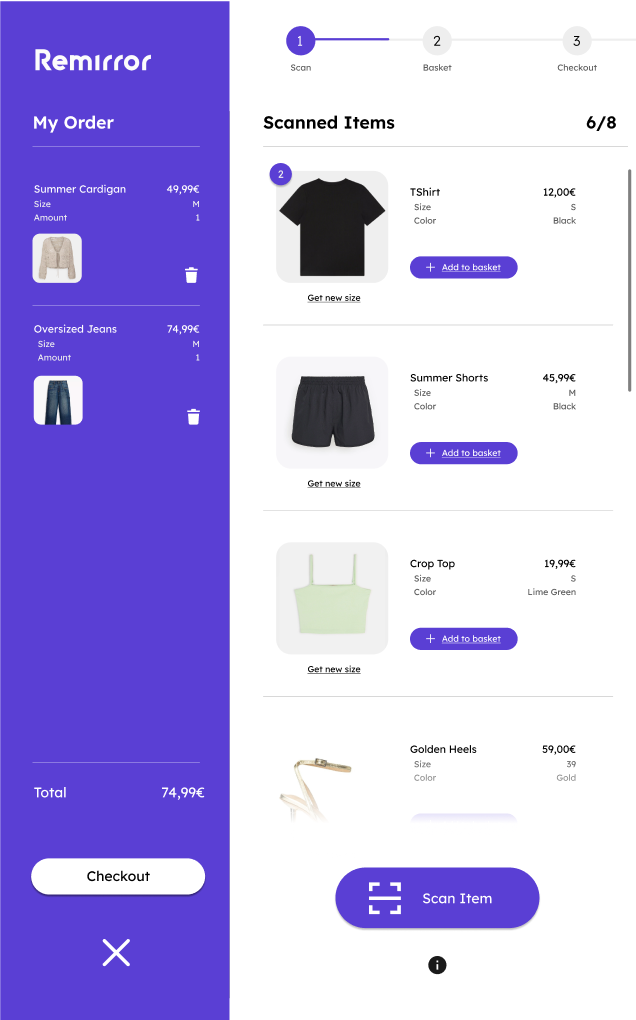Viewport: 636px width, 1020px height.
Task: Get a new size for Summer Shorts
Action: coord(334,483)
